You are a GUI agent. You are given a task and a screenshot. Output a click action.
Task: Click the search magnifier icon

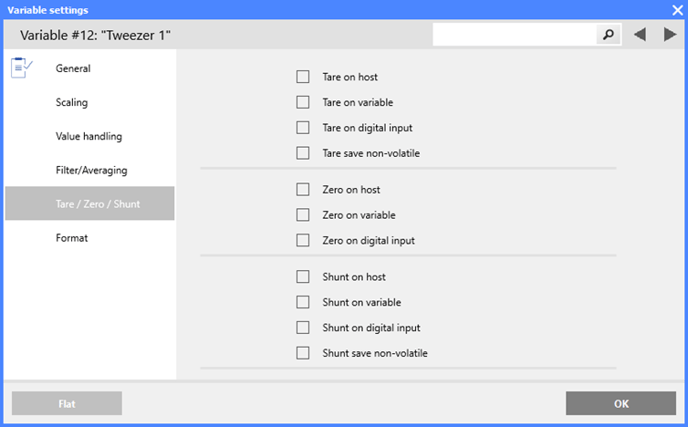(608, 34)
